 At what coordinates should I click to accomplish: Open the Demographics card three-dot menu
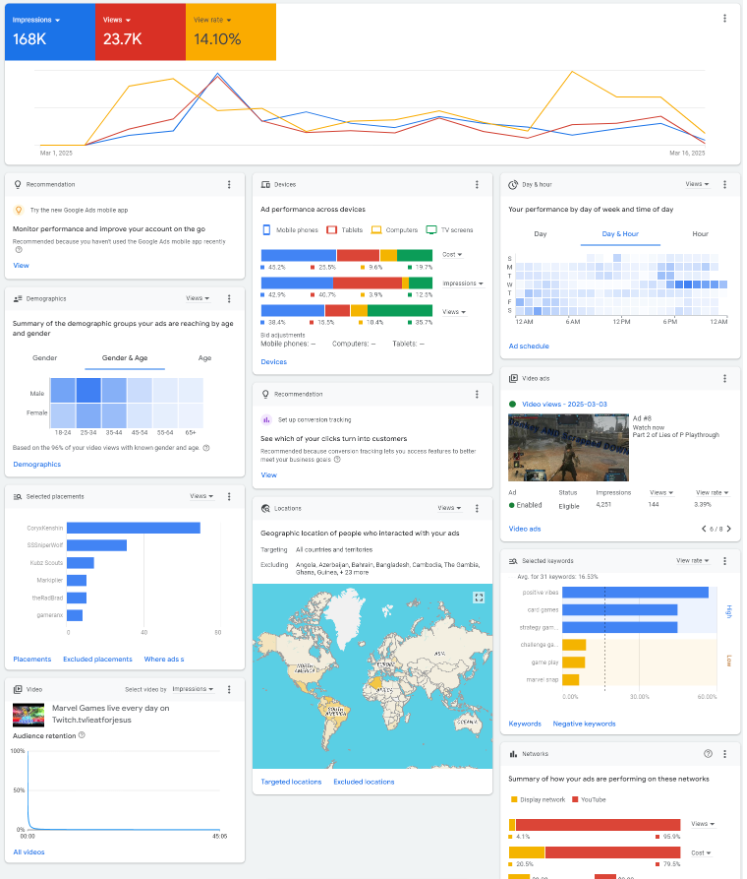(x=229, y=298)
